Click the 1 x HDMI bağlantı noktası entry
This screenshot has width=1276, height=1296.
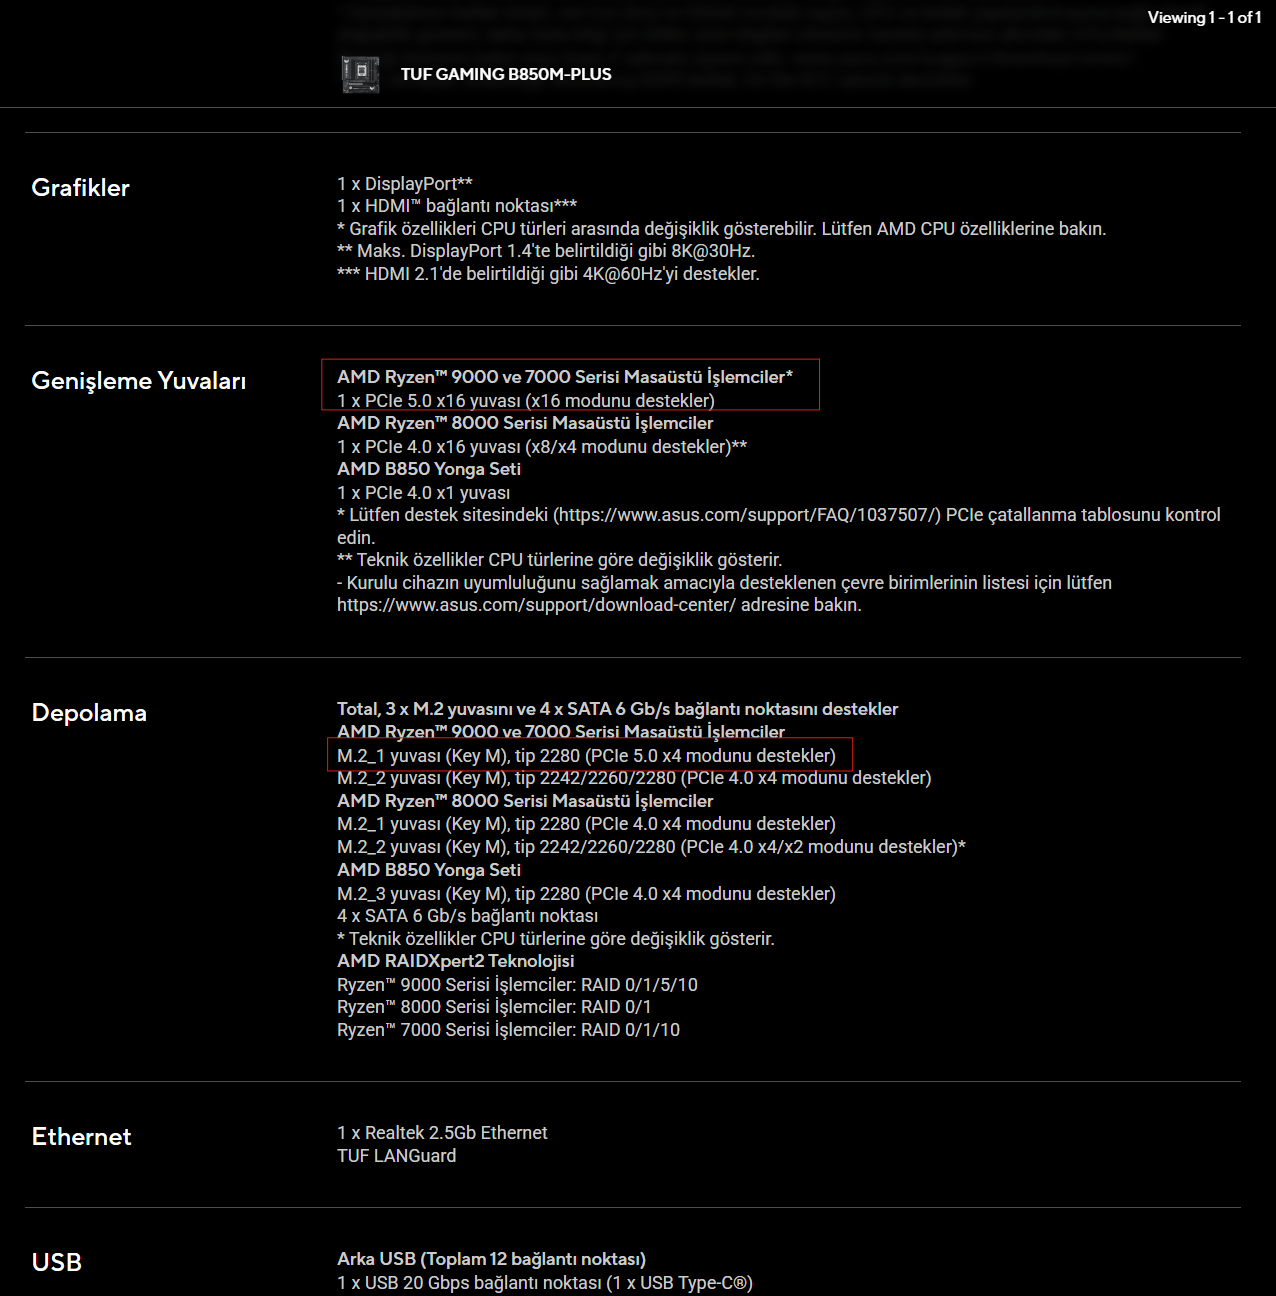(457, 206)
